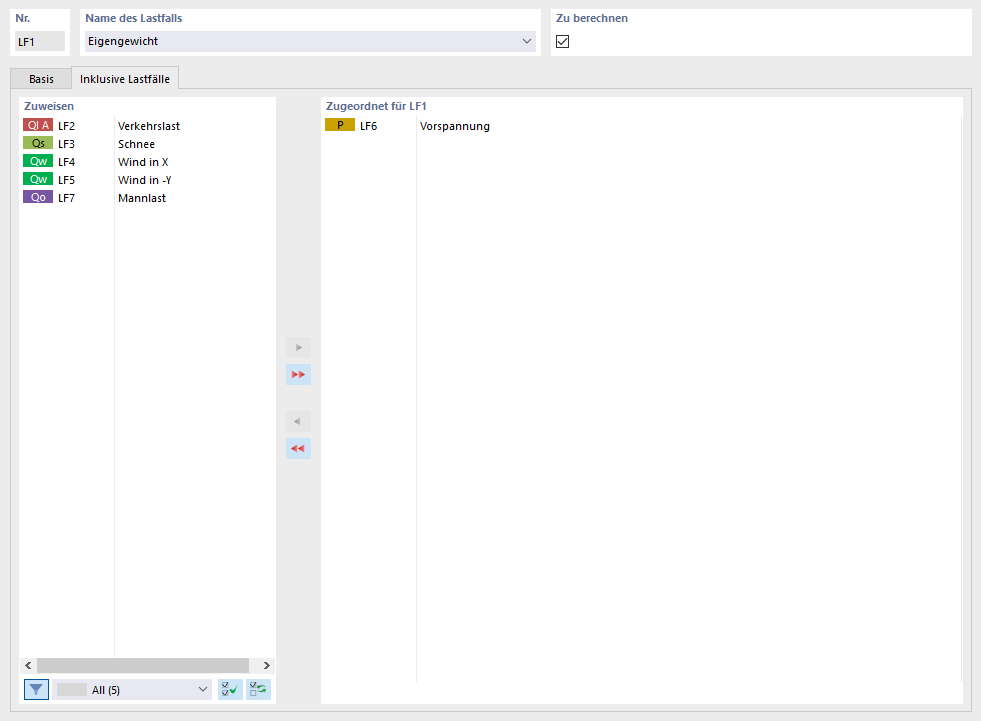The image size is (981, 721).
Task: Click the LF4 label
Action: [66, 162]
